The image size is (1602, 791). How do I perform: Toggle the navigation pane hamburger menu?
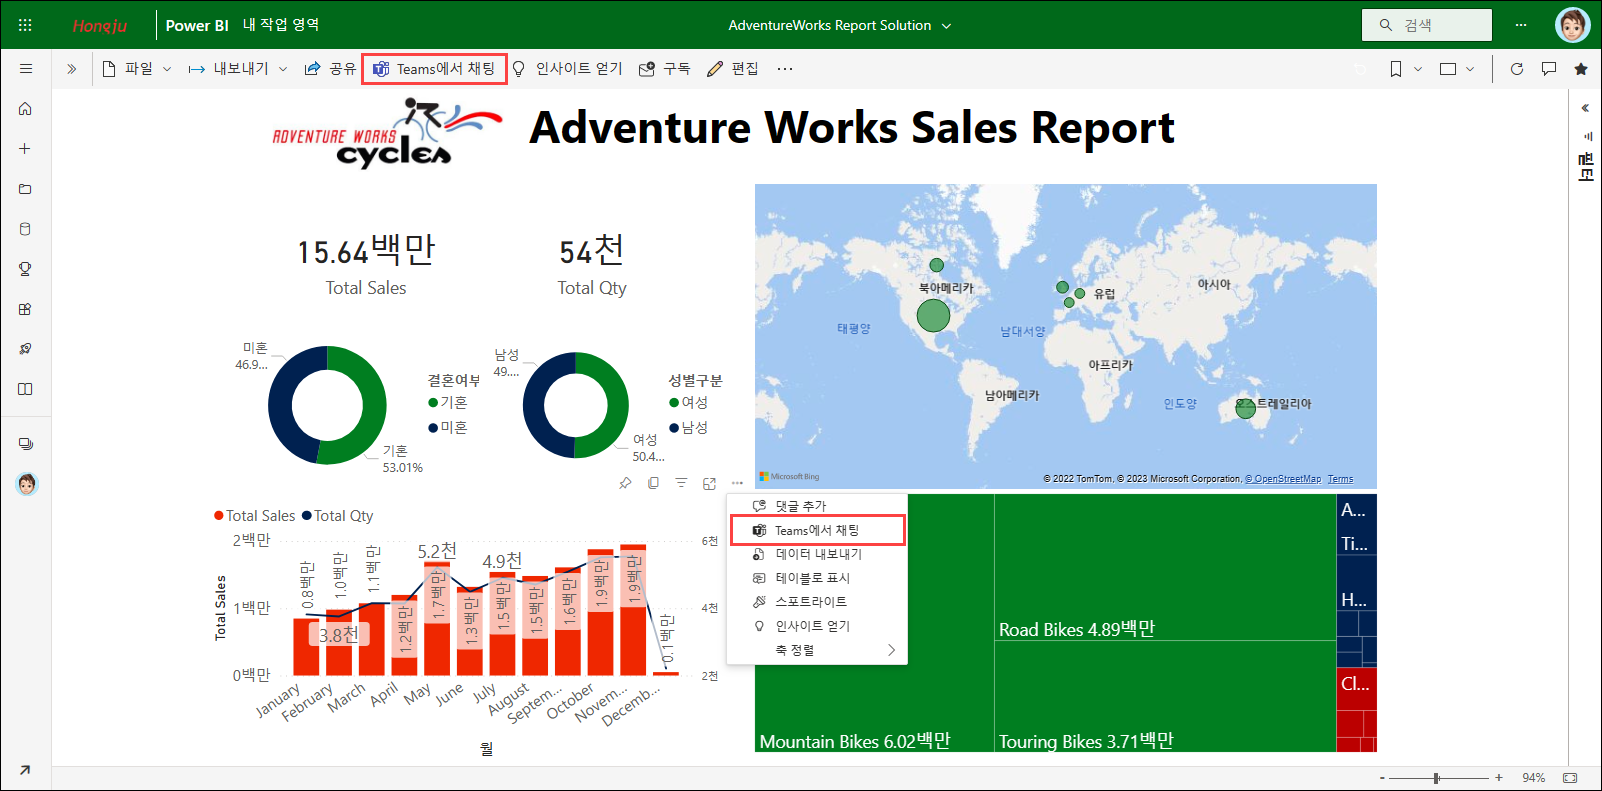pos(26,69)
